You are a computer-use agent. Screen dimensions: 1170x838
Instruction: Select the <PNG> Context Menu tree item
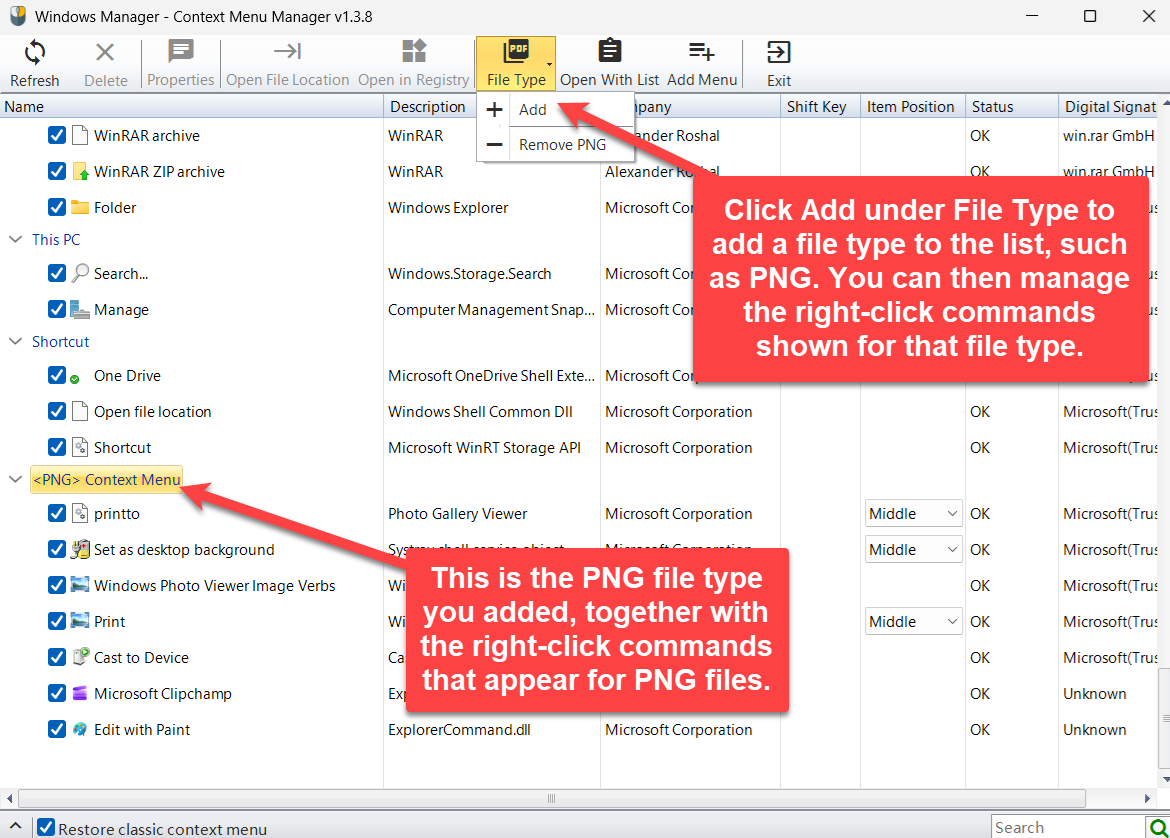pyautogui.click(x=107, y=479)
